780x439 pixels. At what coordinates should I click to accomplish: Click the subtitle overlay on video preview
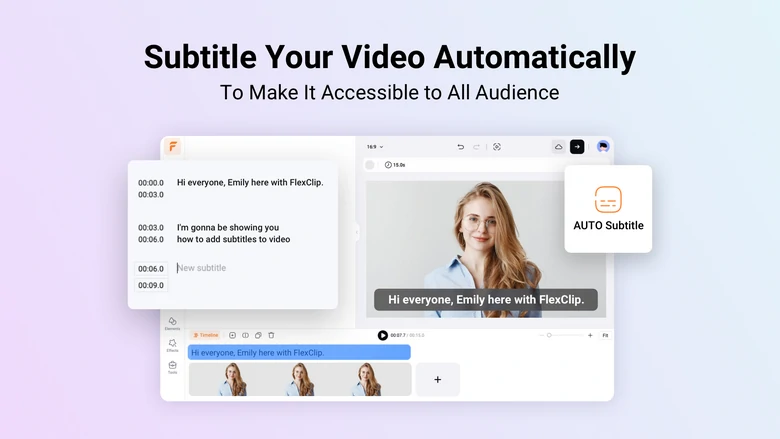coord(486,300)
